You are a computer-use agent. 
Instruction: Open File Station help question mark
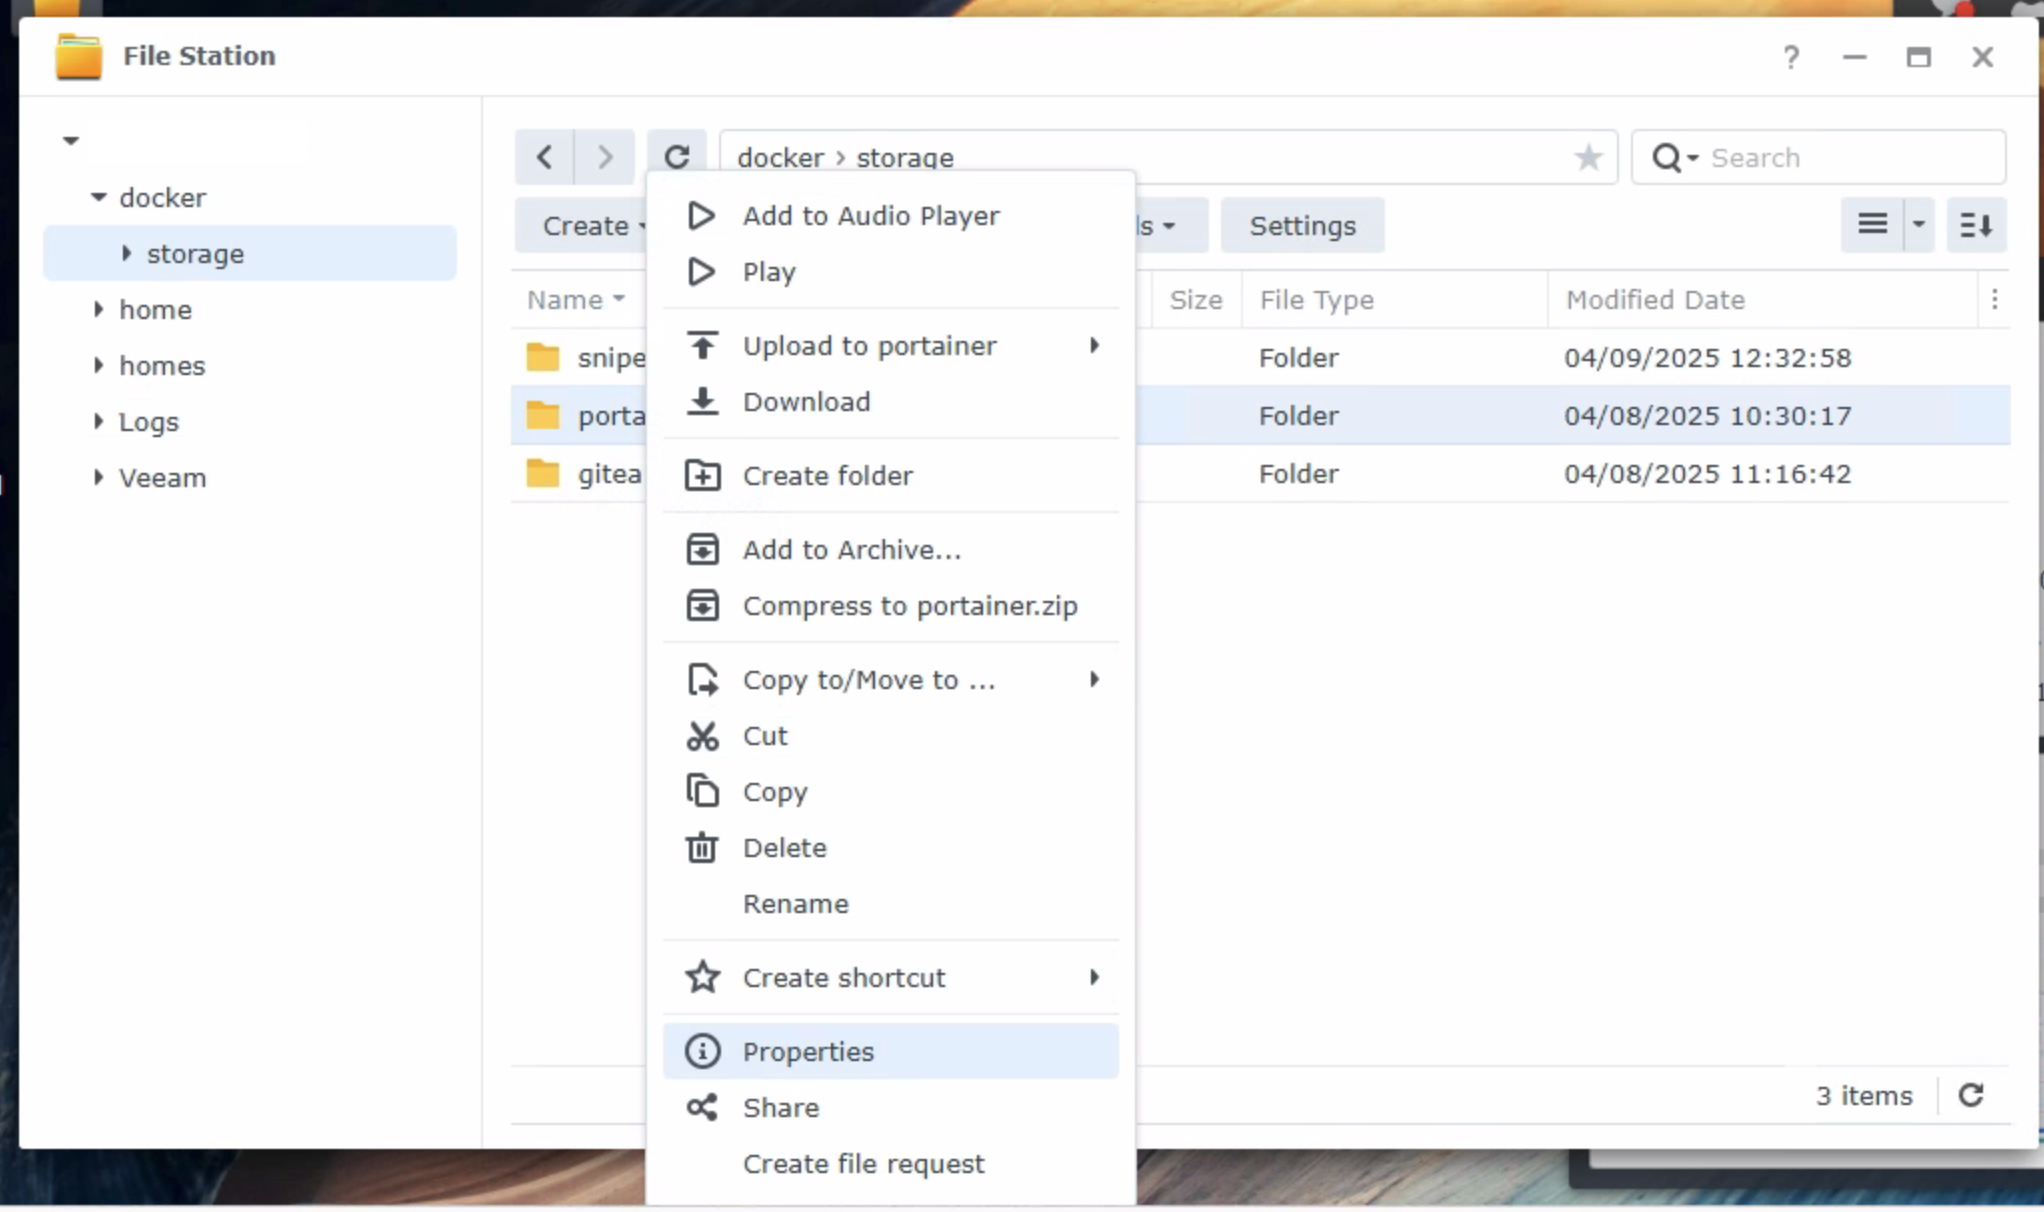[x=1791, y=57]
